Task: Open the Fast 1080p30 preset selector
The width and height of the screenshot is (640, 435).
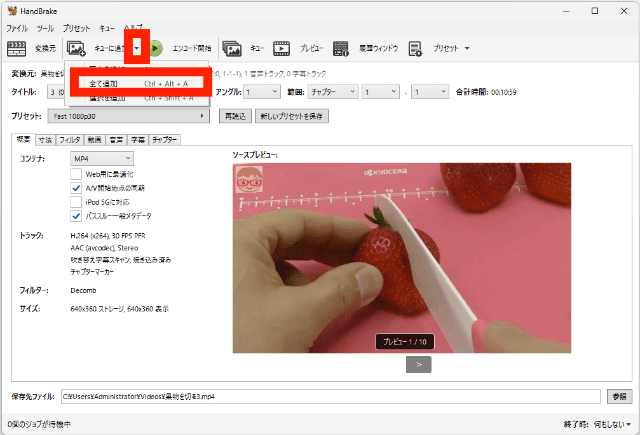Action: click(x=129, y=116)
